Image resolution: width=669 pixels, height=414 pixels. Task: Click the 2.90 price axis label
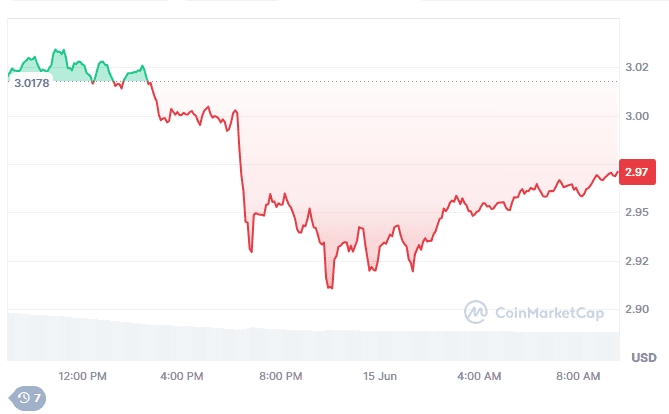636,309
